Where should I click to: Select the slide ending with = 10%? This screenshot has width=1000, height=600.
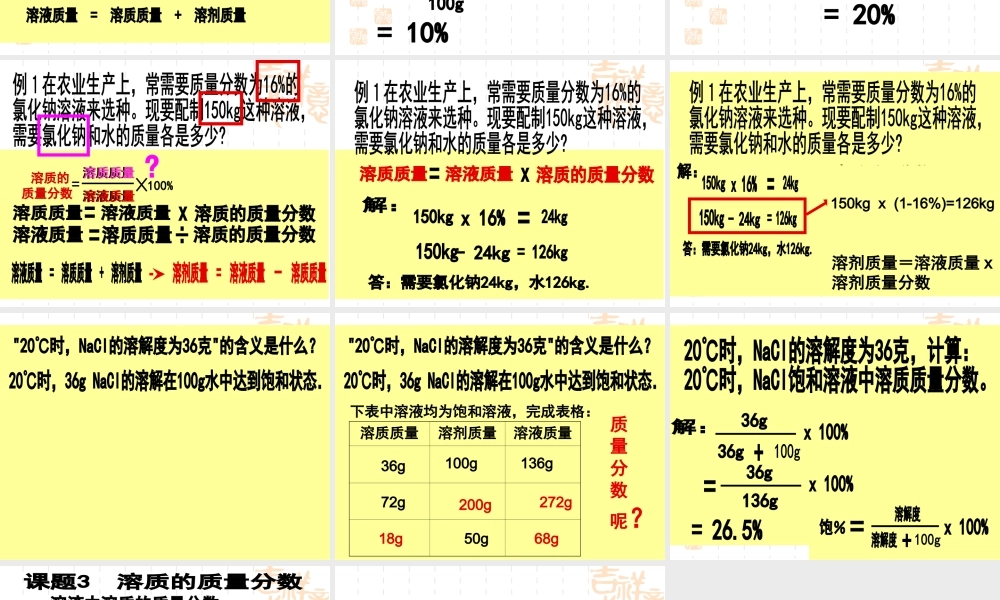click(x=499, y=27)
